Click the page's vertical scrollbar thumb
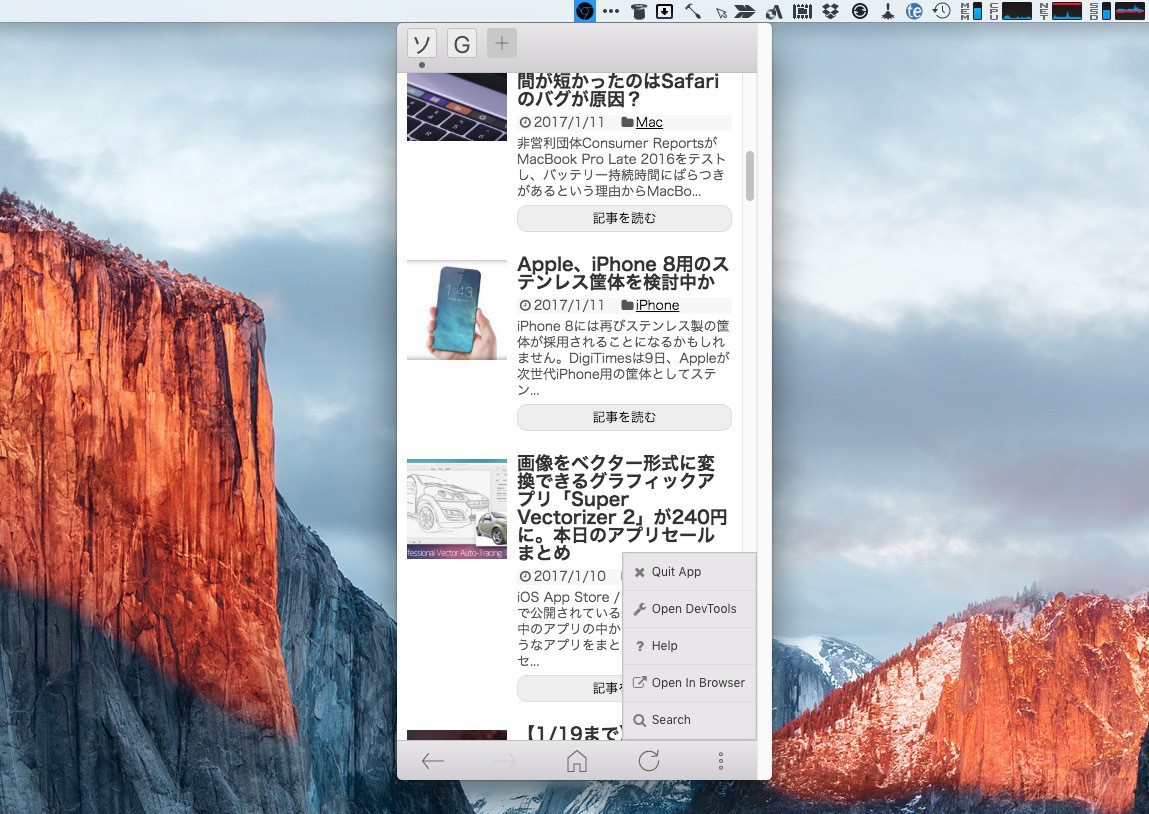Viewport: 1149px width, 814px height. pos(750,176)
